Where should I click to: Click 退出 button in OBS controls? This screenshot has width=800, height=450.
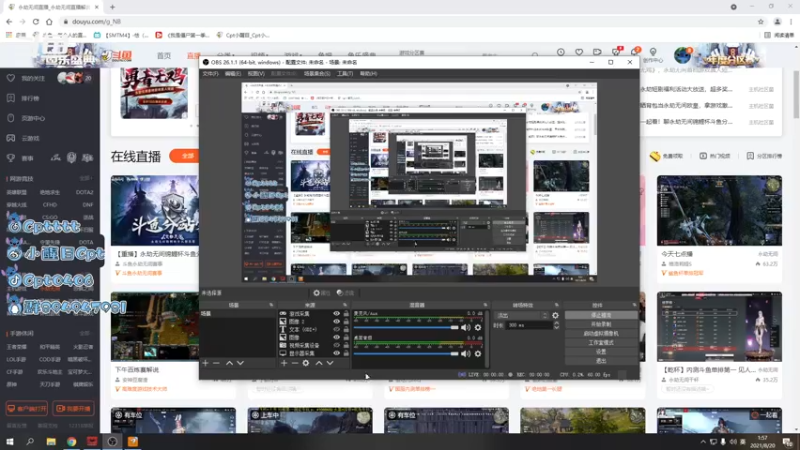click(601, 361)
